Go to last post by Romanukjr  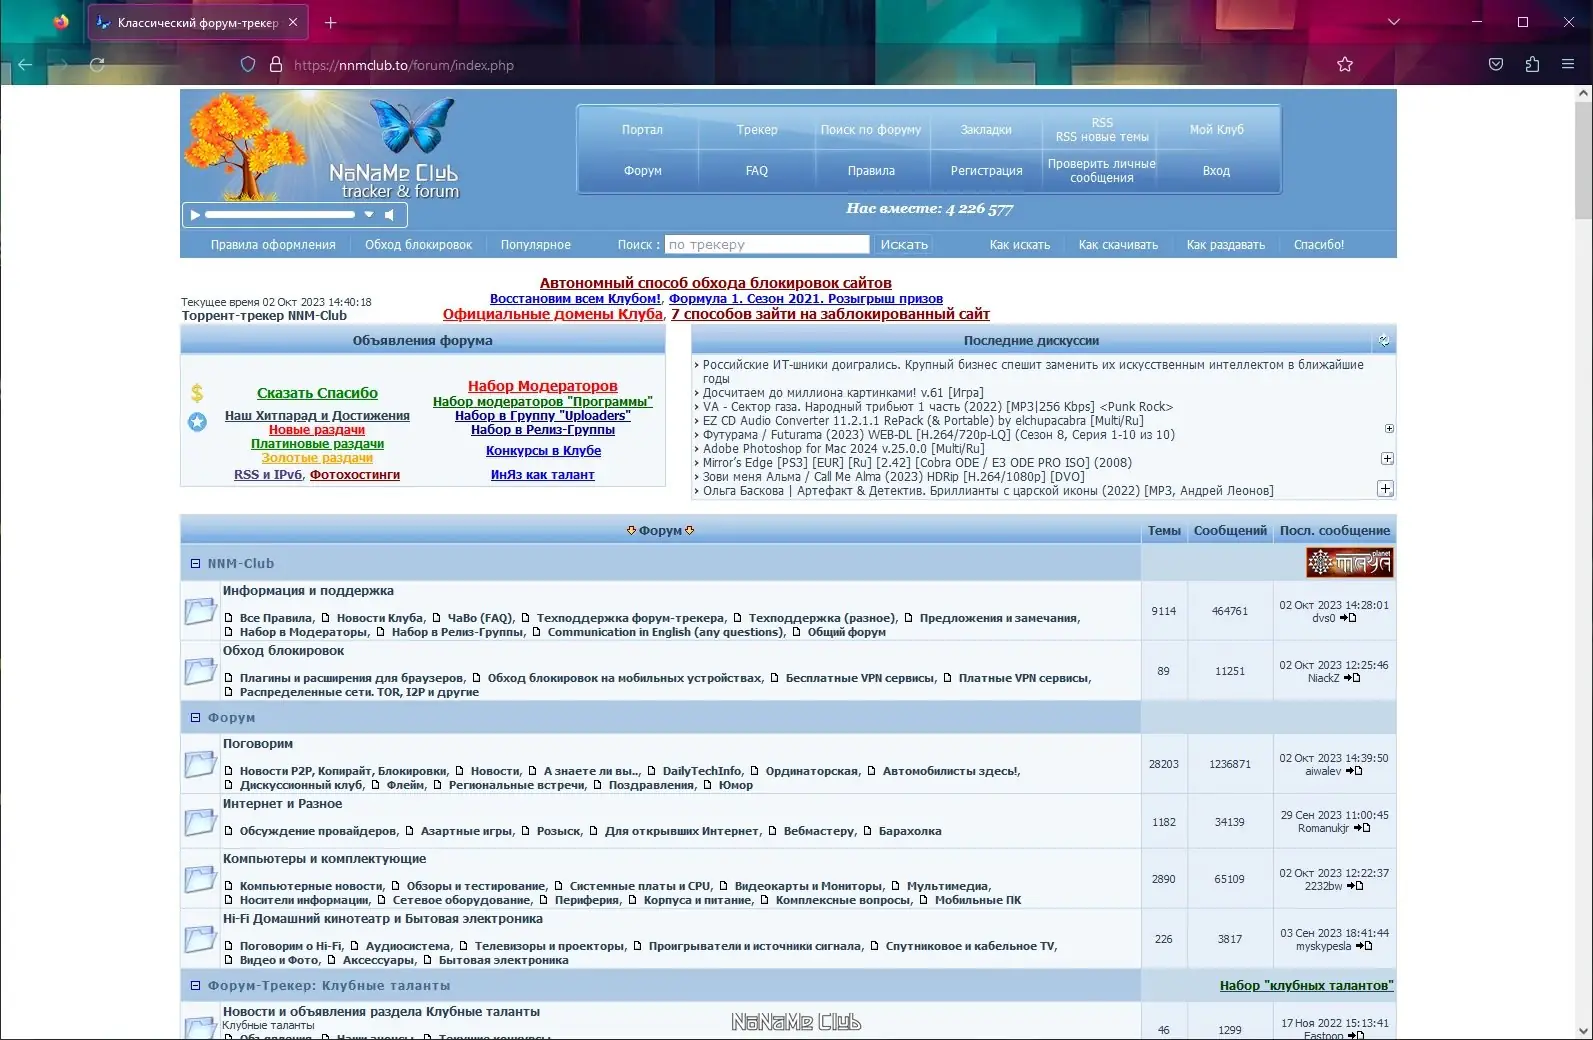(x=1362, y=828)
